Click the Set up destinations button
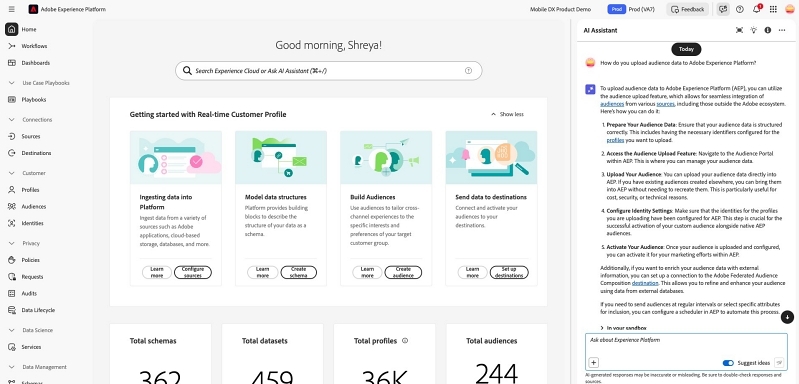 [509, 272]
